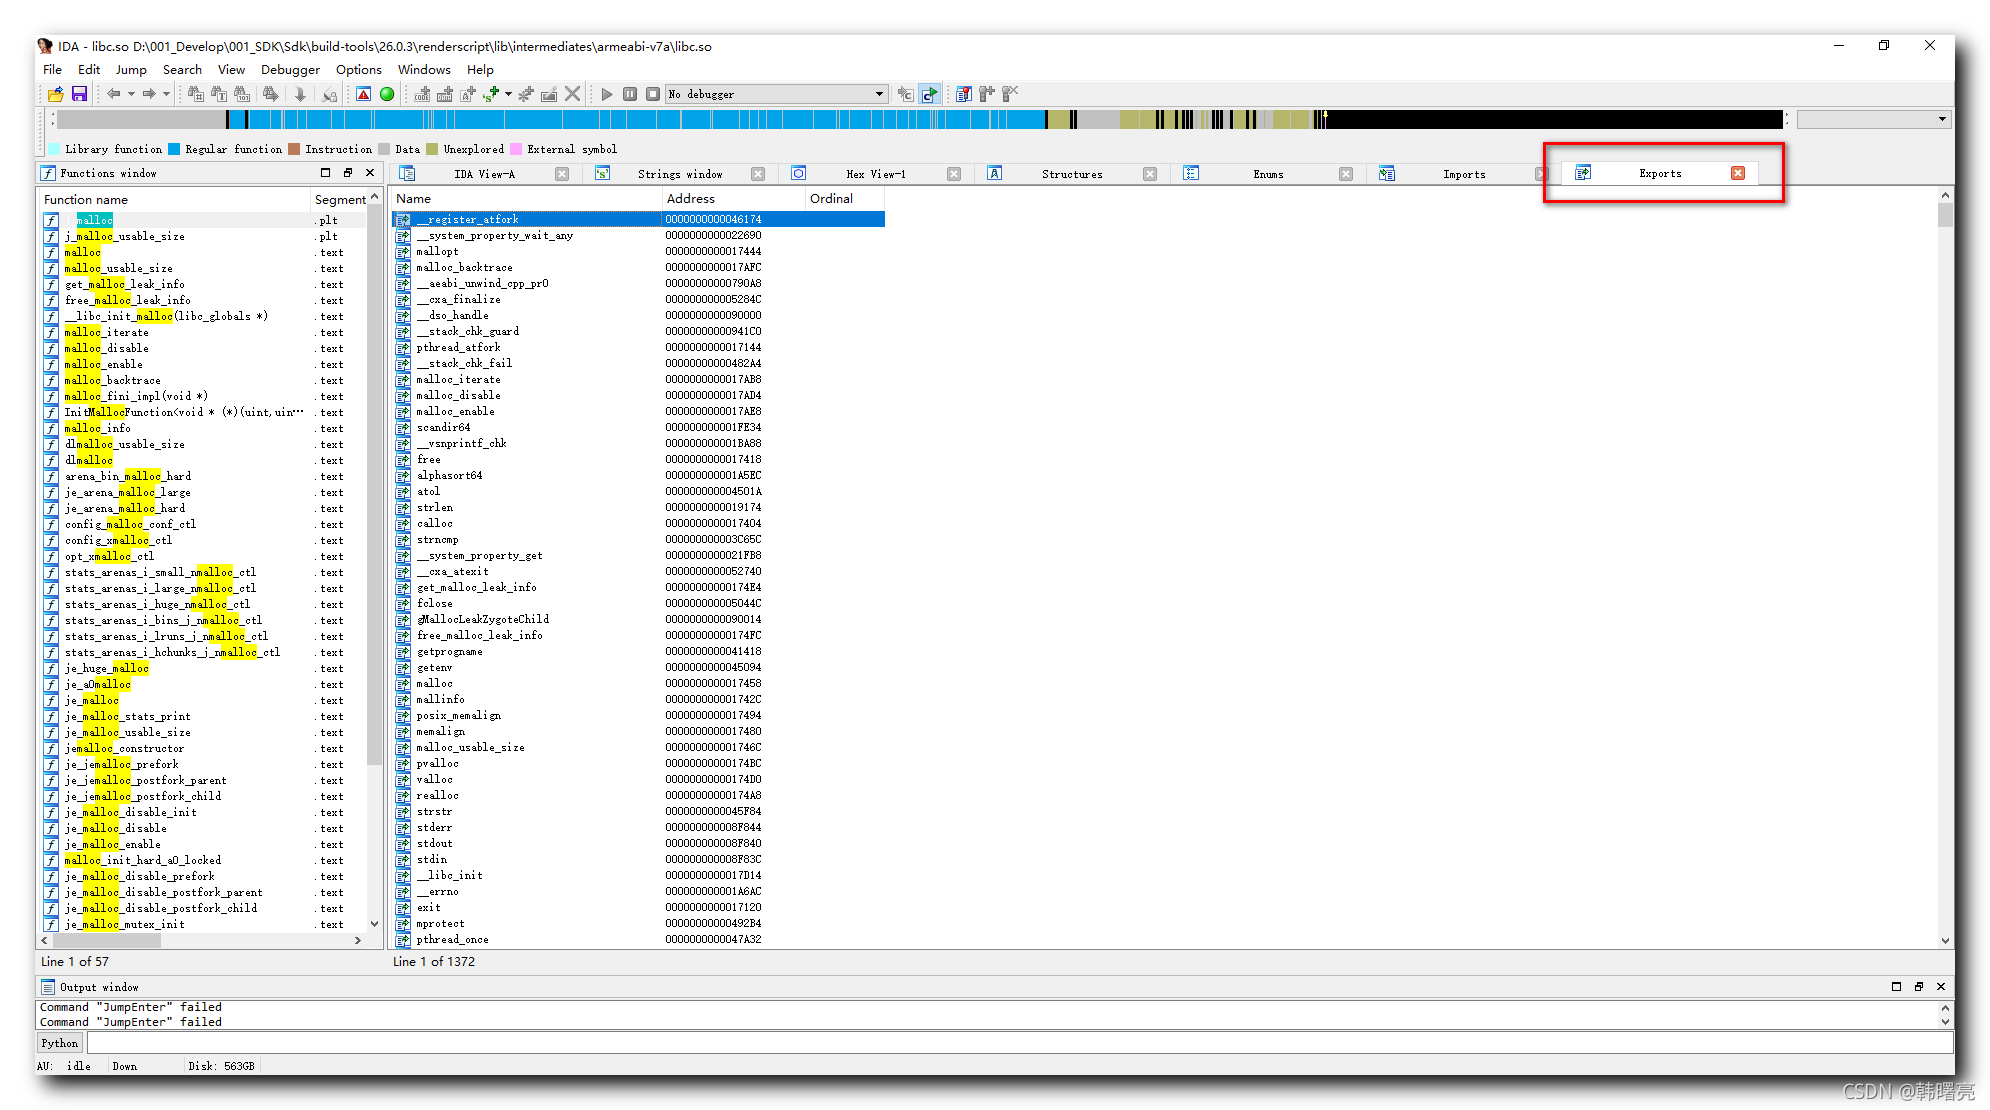Open the Edit menu

coord(89,70)
